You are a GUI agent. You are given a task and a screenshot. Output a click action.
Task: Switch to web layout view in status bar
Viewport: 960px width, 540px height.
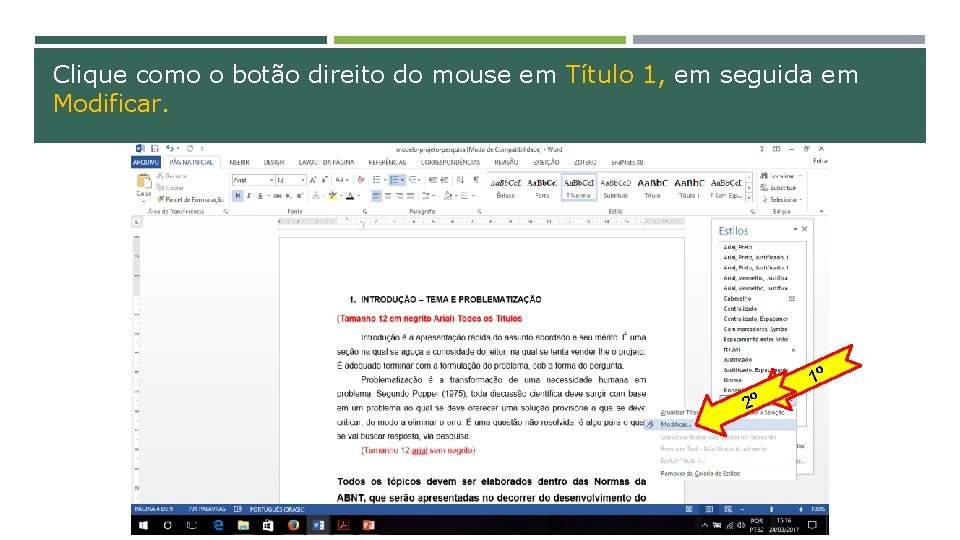click(x=728, y=509)
